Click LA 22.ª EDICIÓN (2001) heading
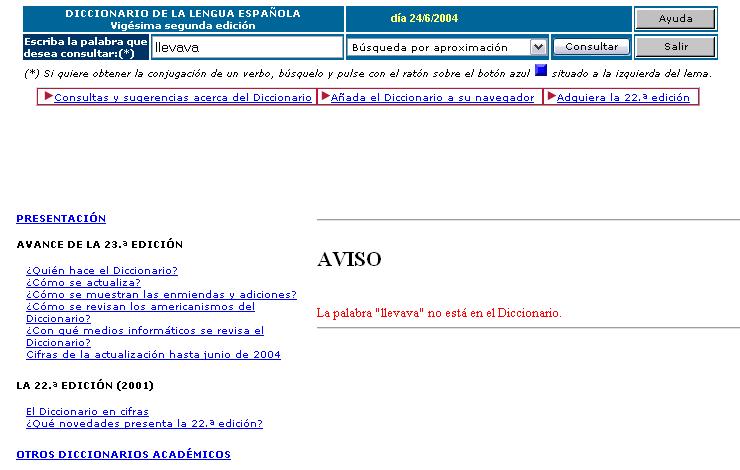 point(85,386)
